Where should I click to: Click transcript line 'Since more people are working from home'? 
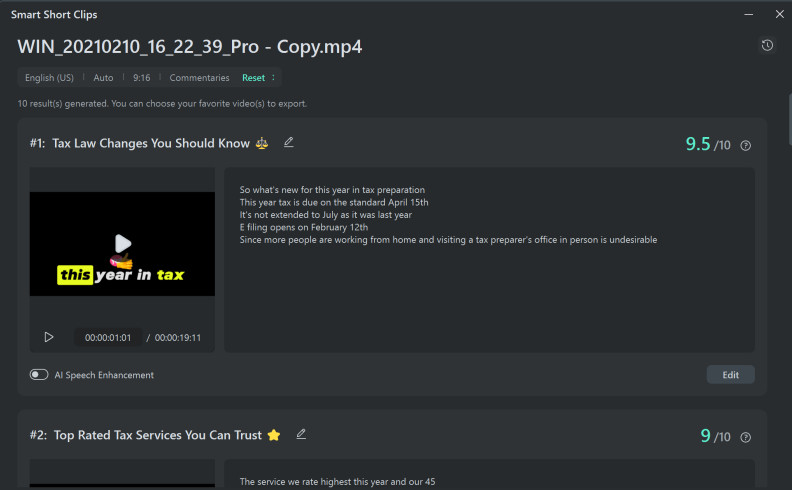(x=448, y=239)
